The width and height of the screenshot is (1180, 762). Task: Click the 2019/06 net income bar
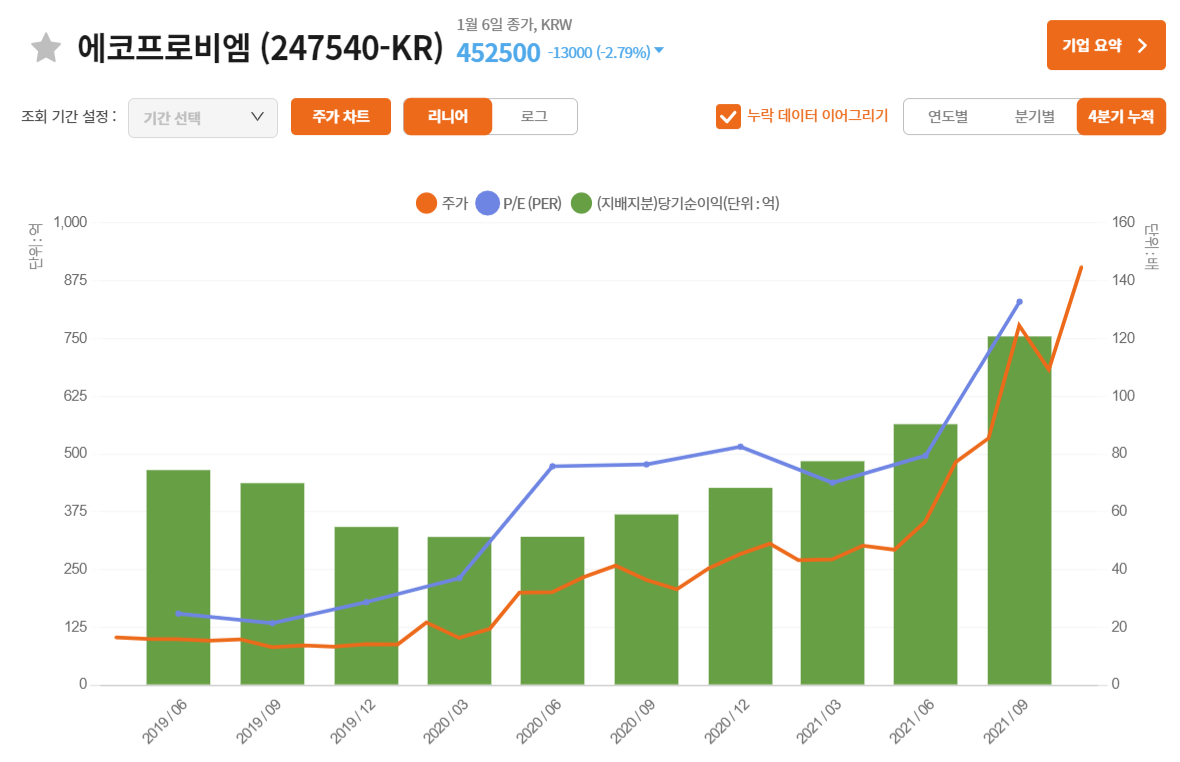pos(178,577)
